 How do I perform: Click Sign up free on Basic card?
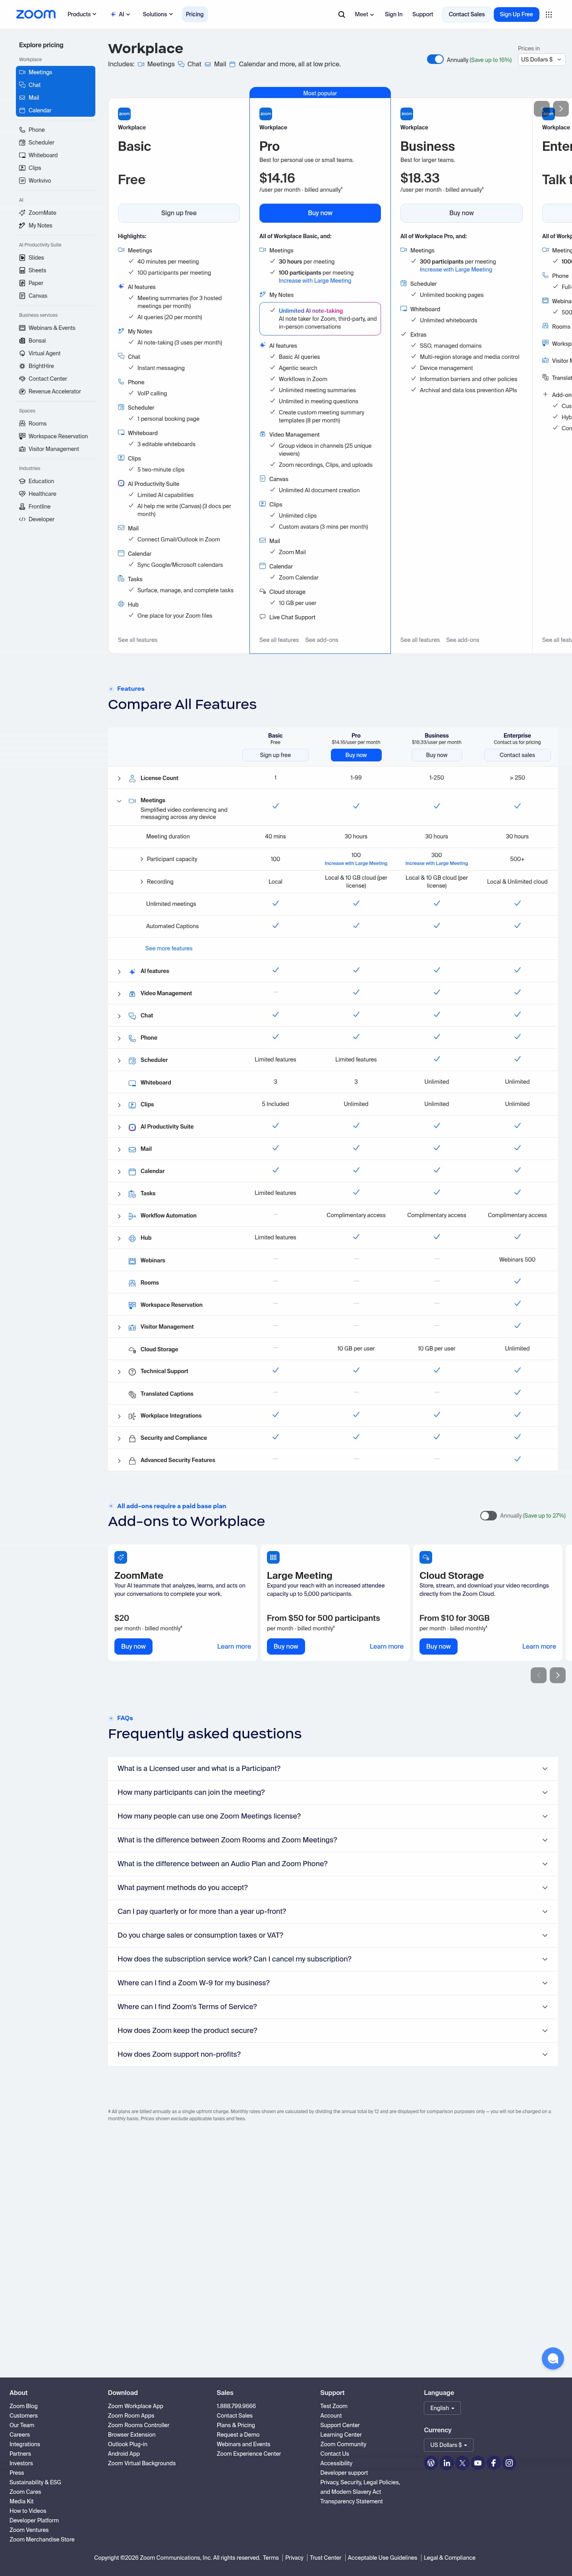pos(179,213)
